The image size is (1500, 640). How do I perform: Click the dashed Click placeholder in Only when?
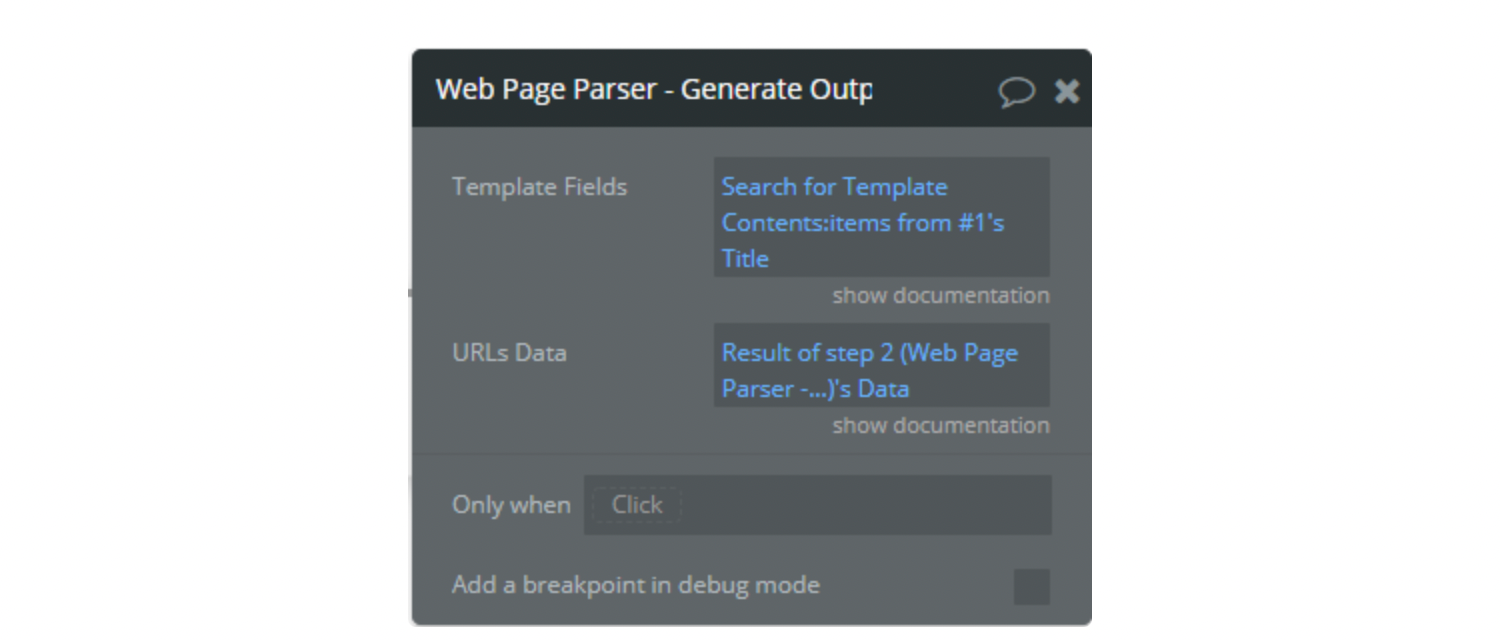(x=637, y=505)
